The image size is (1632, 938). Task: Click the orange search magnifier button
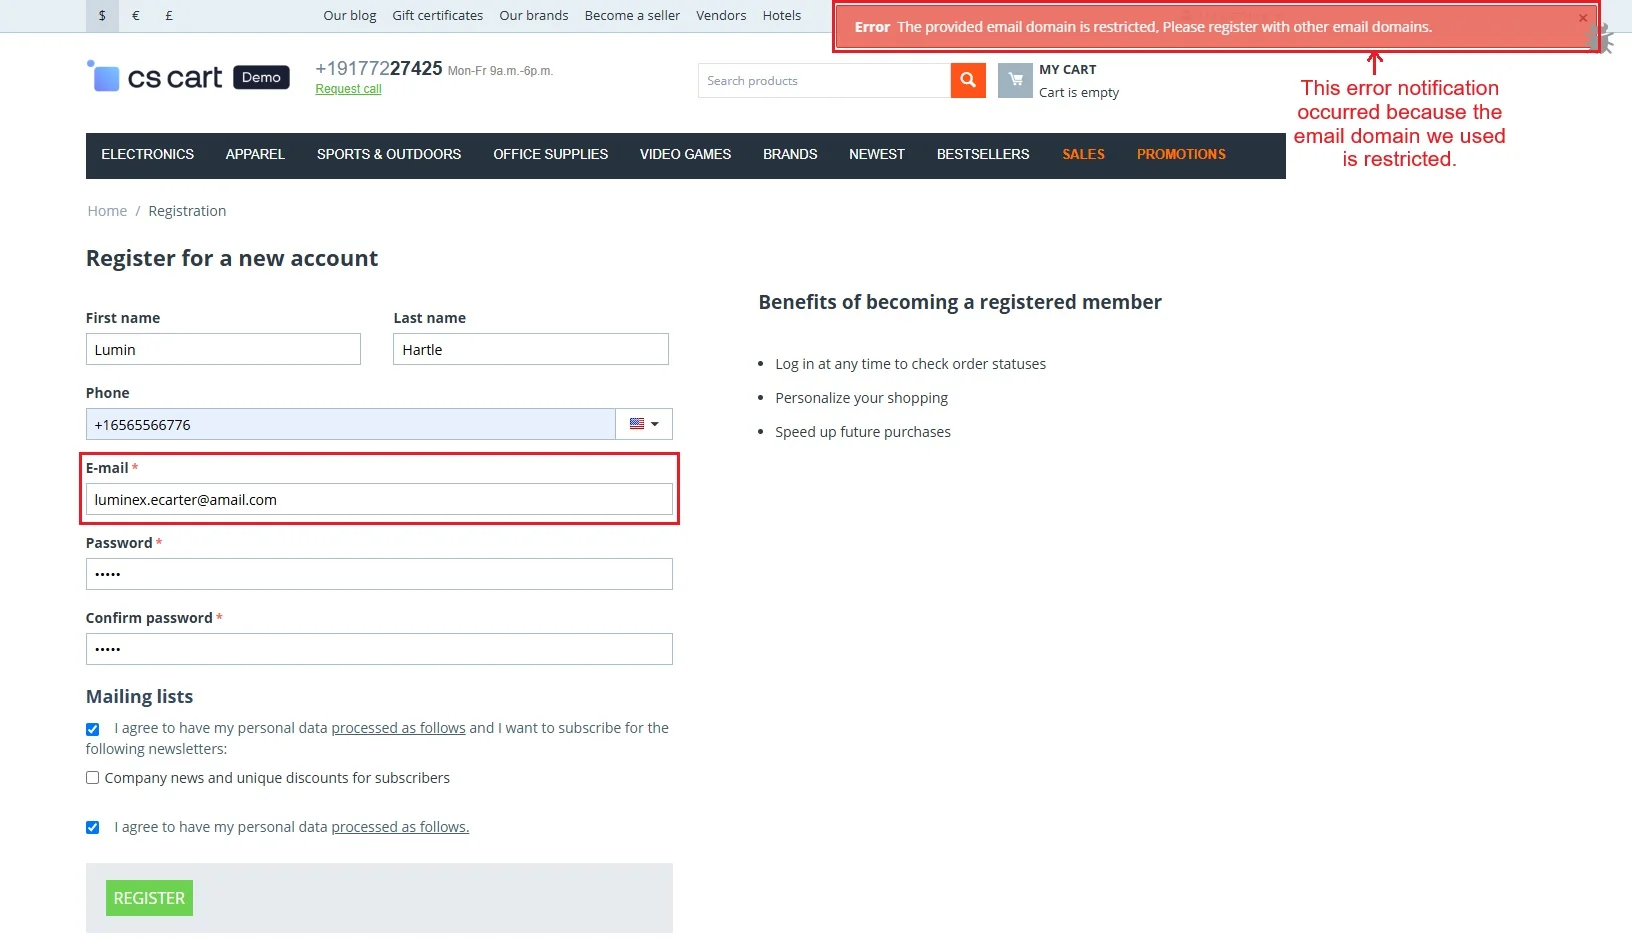tap(967, 81)
